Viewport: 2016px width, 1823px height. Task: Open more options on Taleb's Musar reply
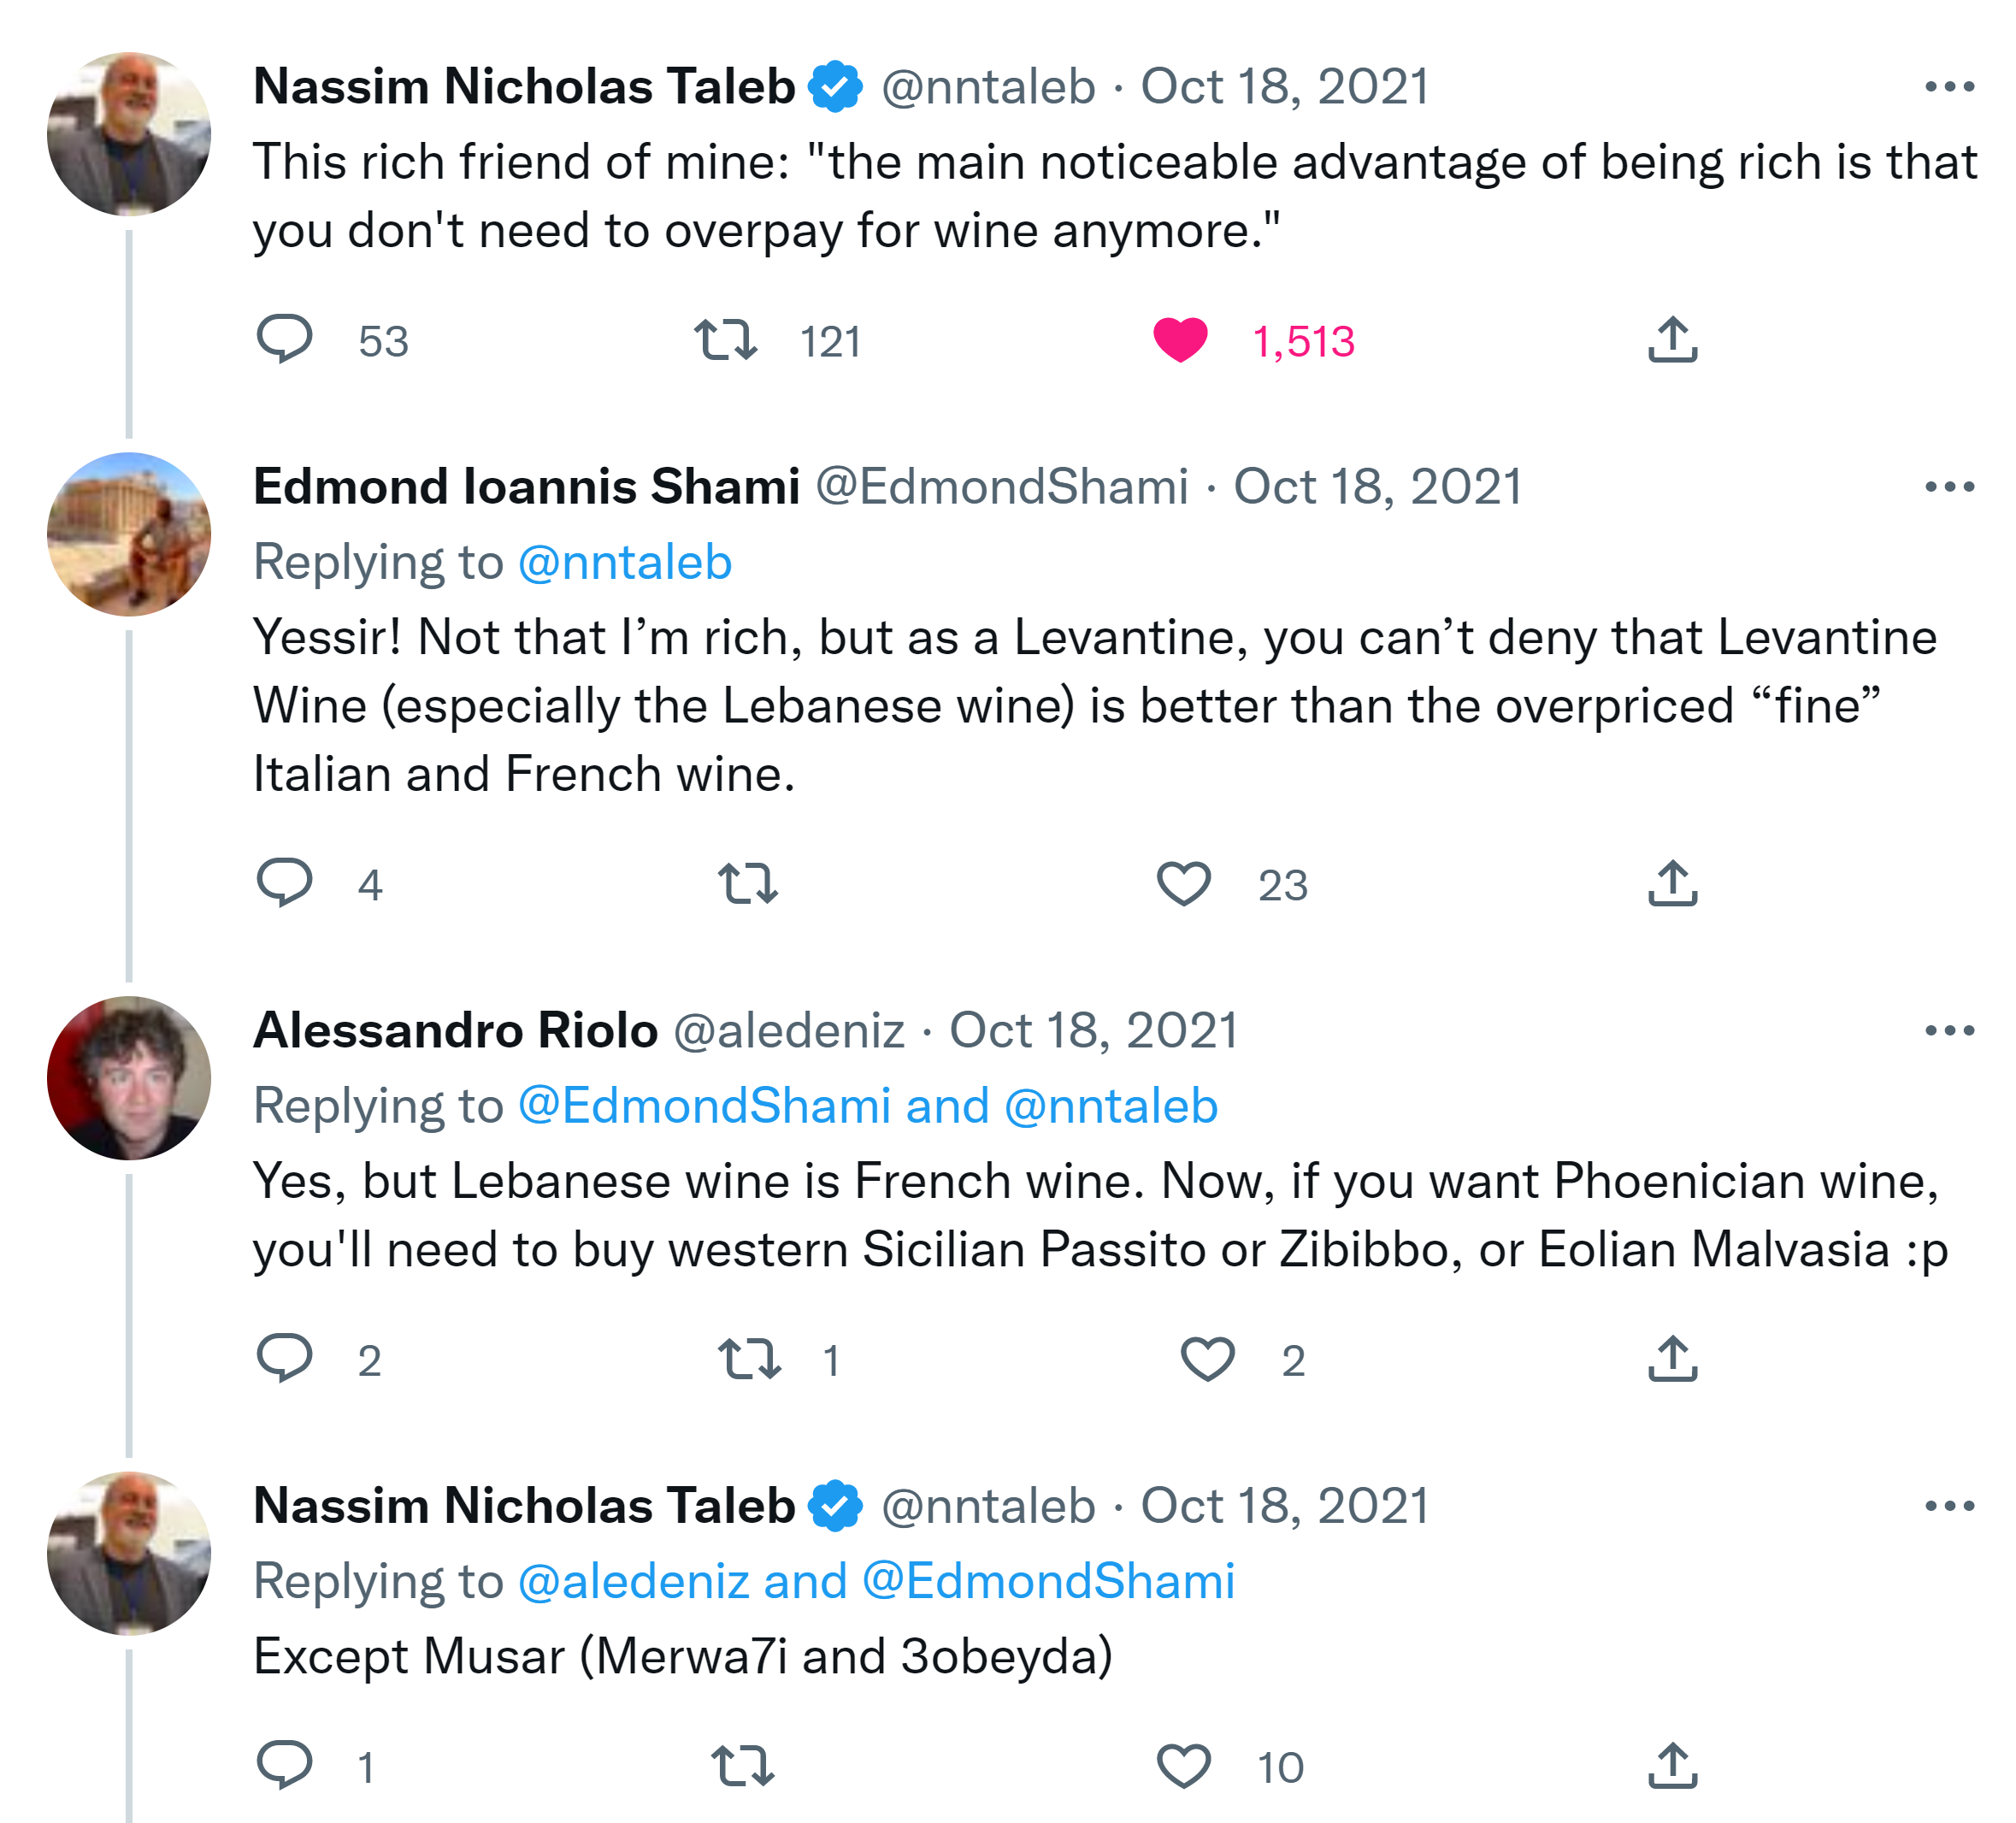[1948, 1505]
